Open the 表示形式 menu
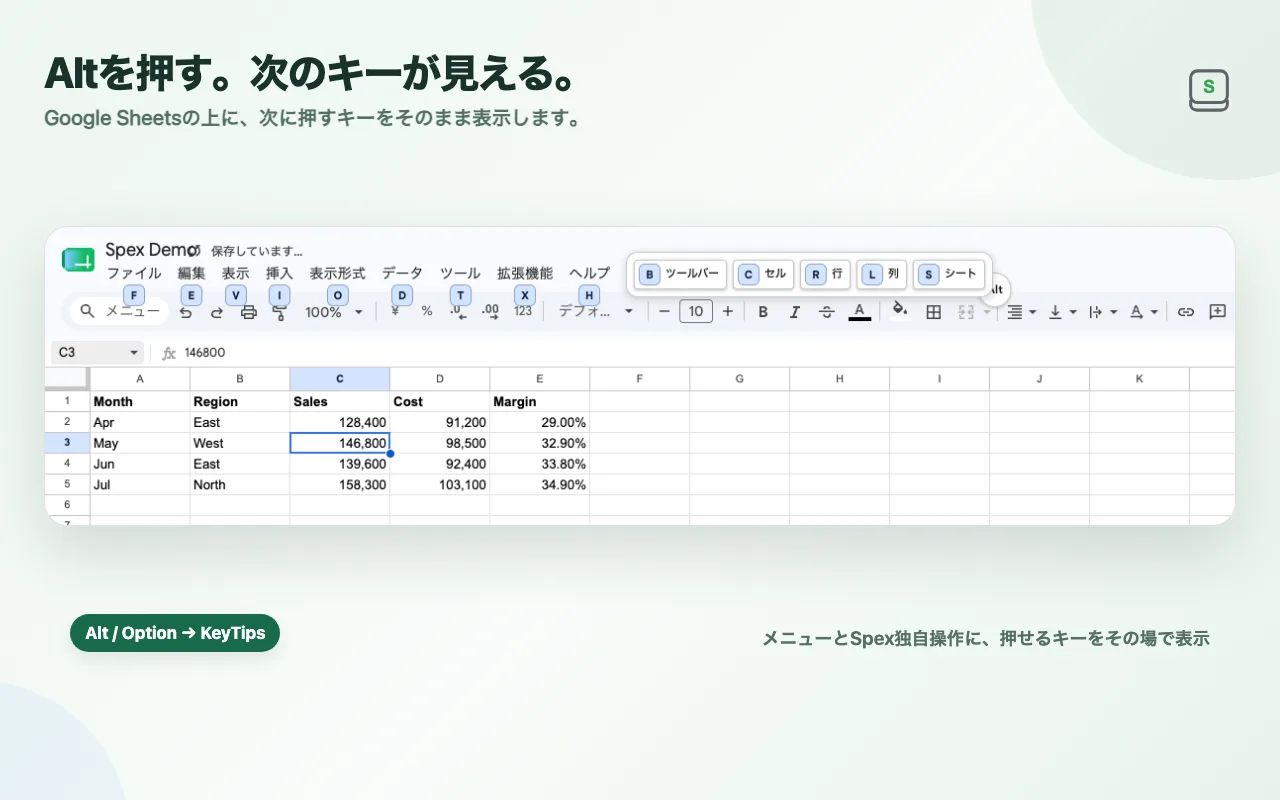 [x=337, y=273]
